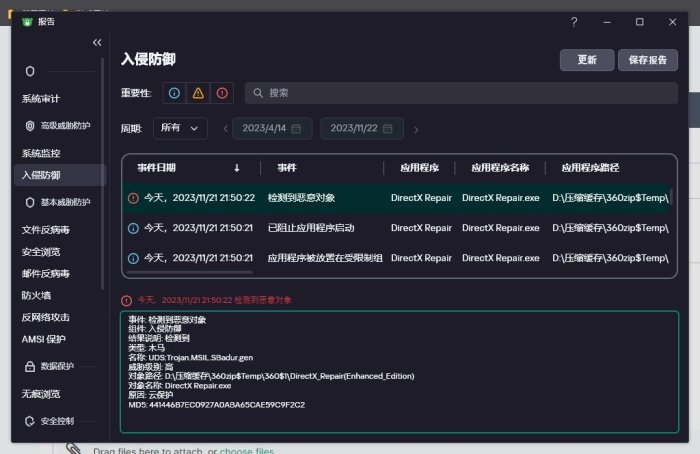The height and width of the screenshot is (454, 700).
Task: Click the UDS:Trojan.MSIL.SBadur.gen name line
Action: click(191, 358)
